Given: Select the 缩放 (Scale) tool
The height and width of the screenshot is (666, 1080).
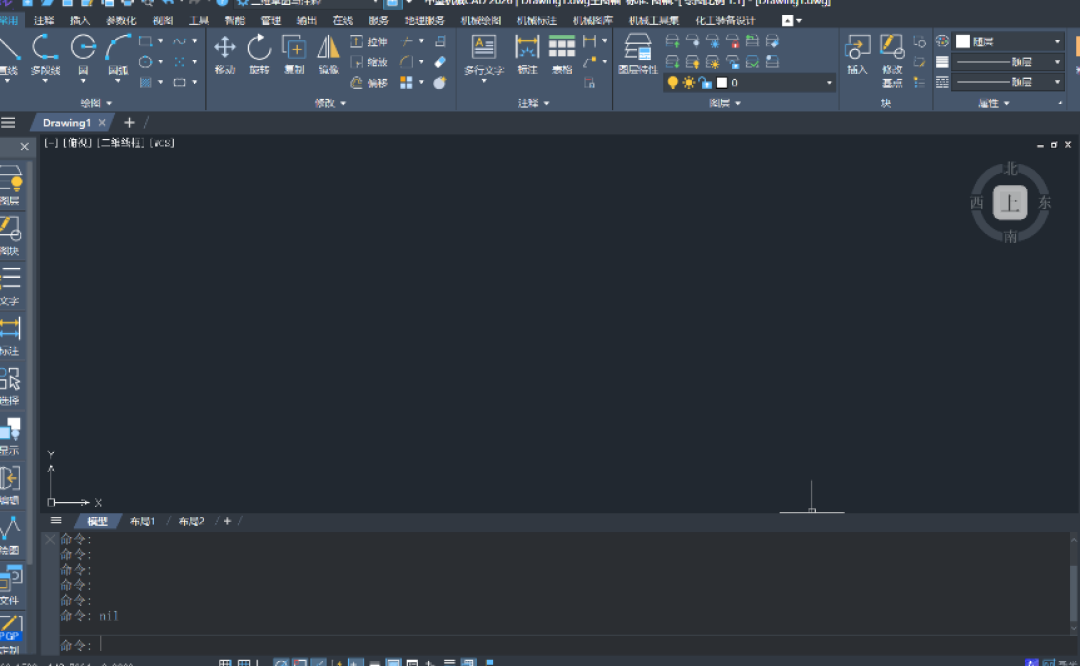Looking at the screenshot, I should click(x=369, y=63).
